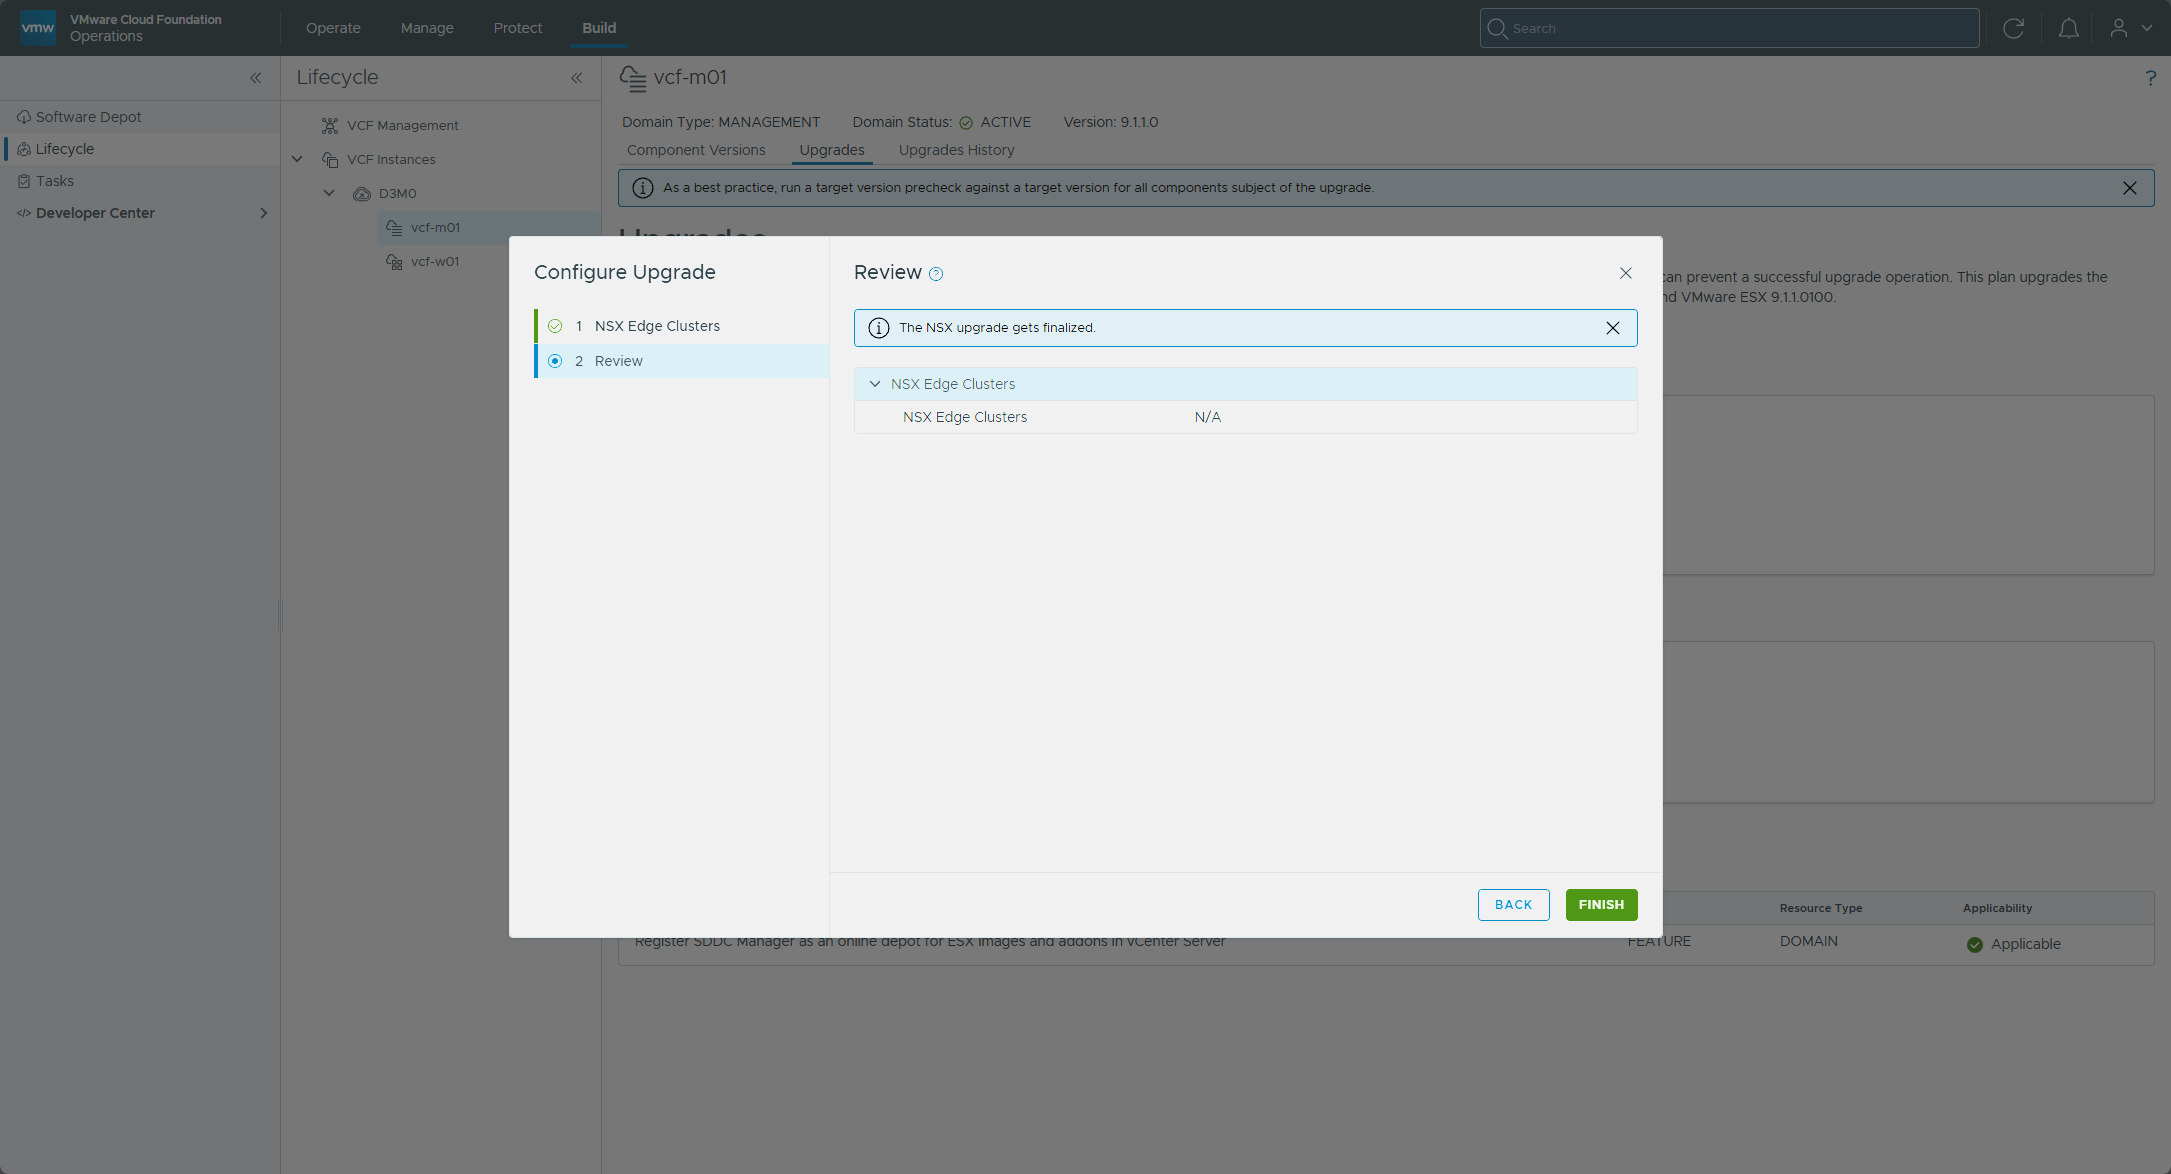Switch to Upgrades History tab

coord(956,150)
